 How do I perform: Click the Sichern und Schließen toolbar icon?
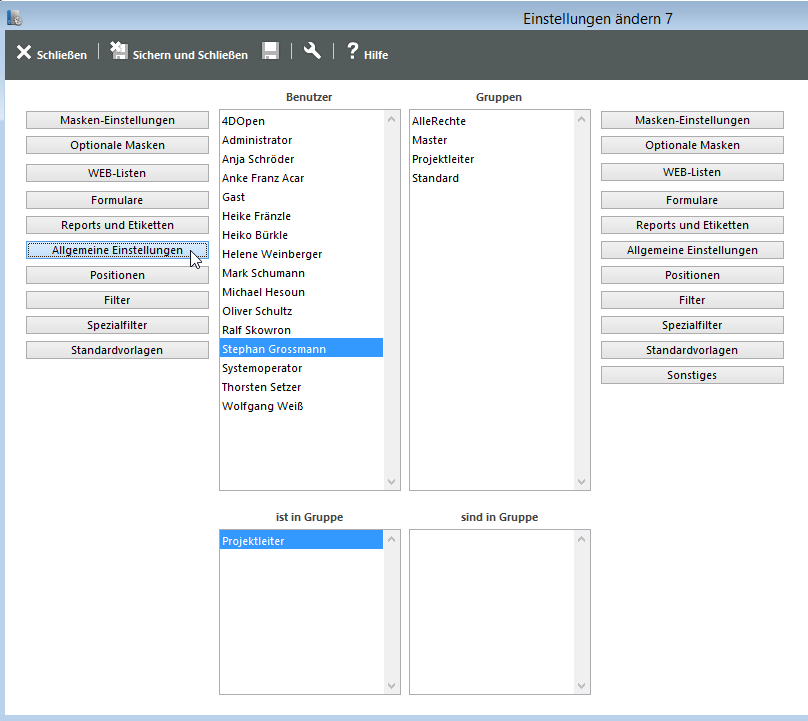pyautogui.click(x=119, y=52)
